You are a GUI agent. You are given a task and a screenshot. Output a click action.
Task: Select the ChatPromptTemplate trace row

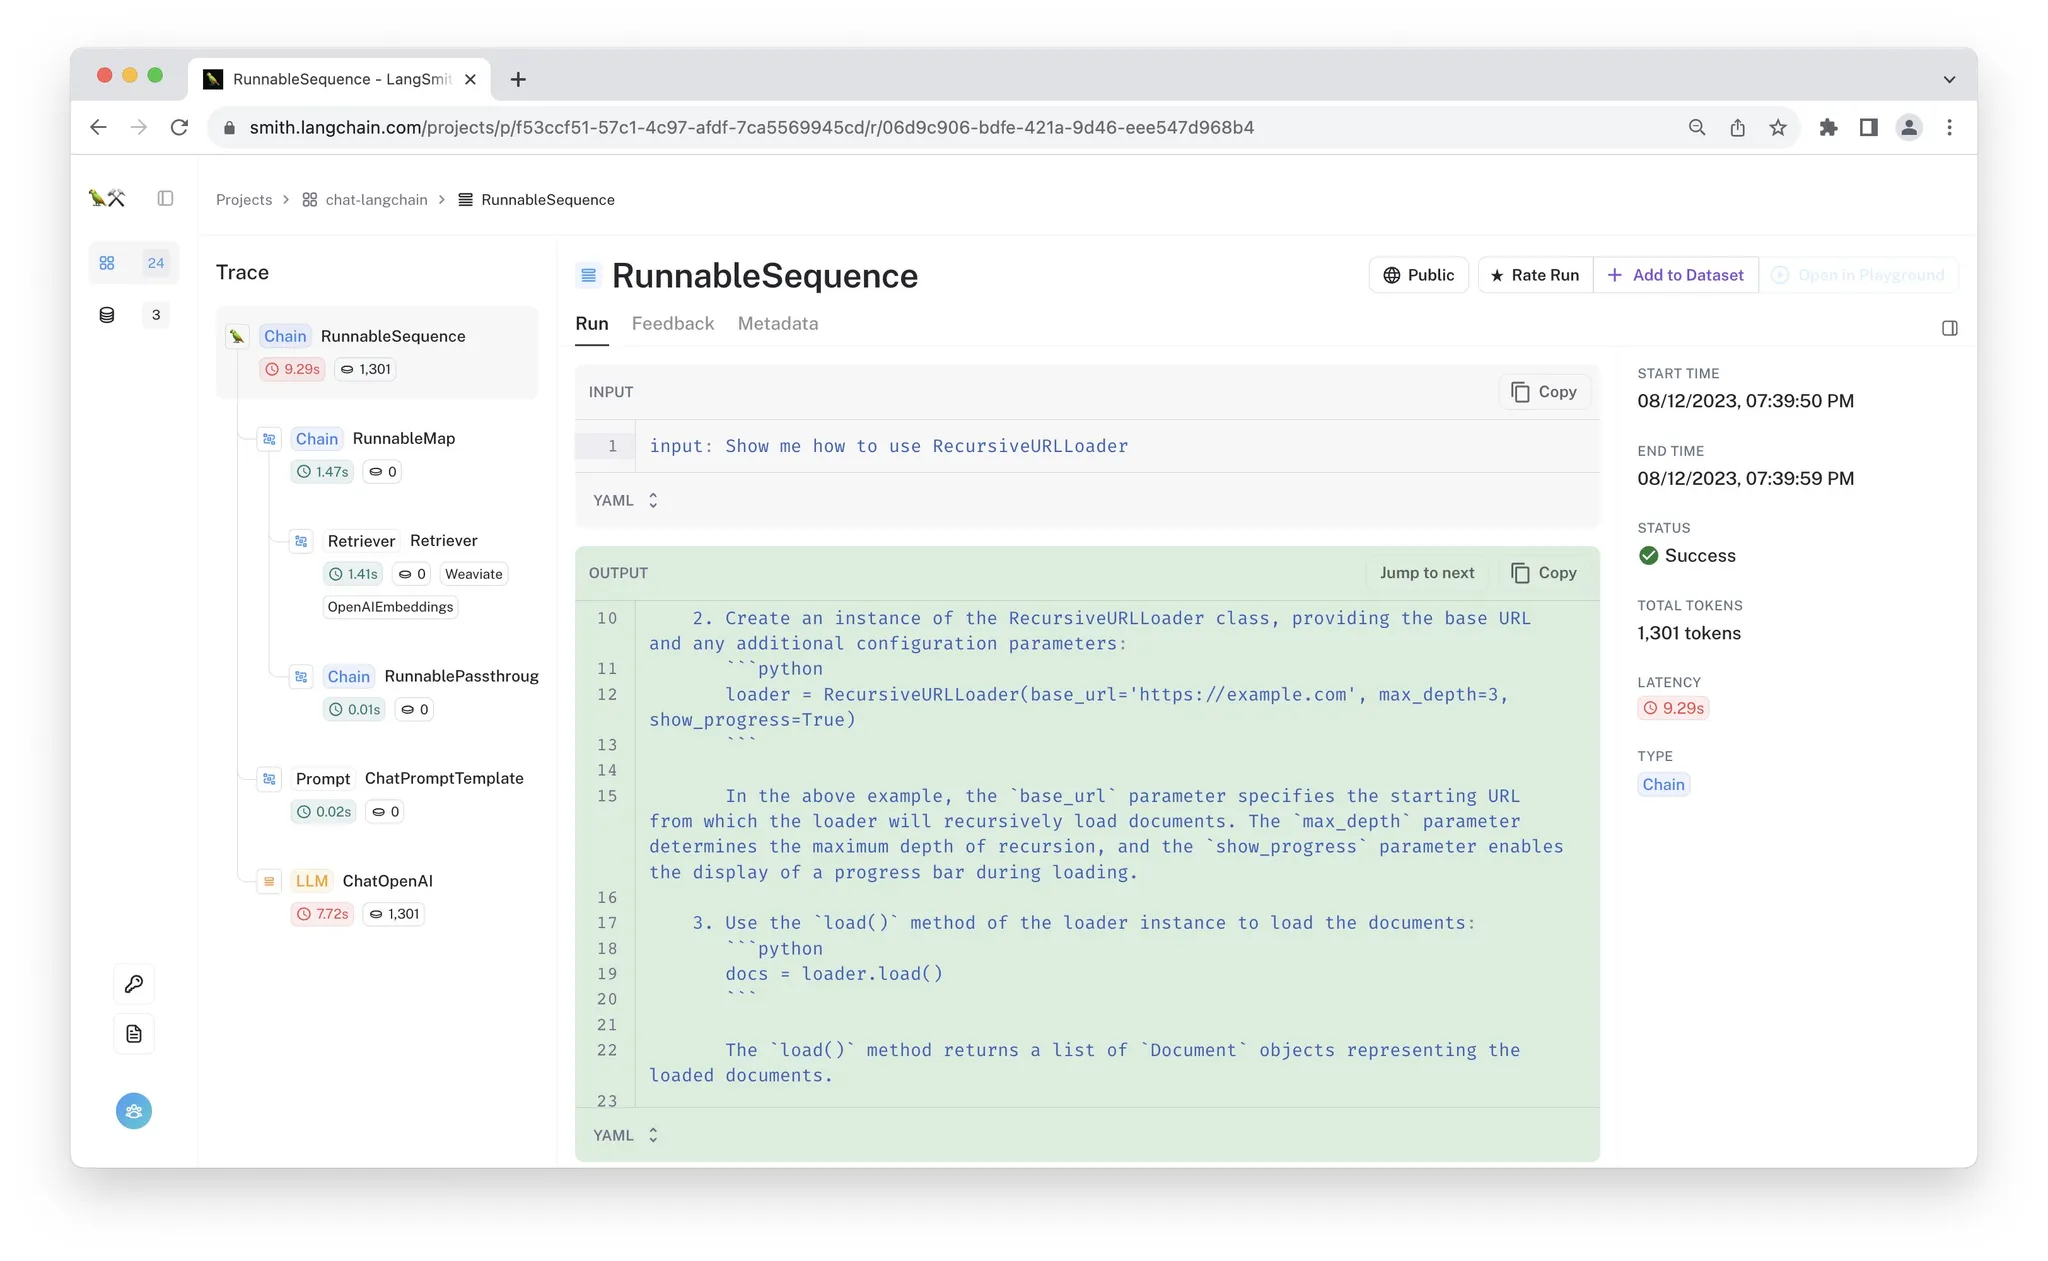(x=395, y=795)
